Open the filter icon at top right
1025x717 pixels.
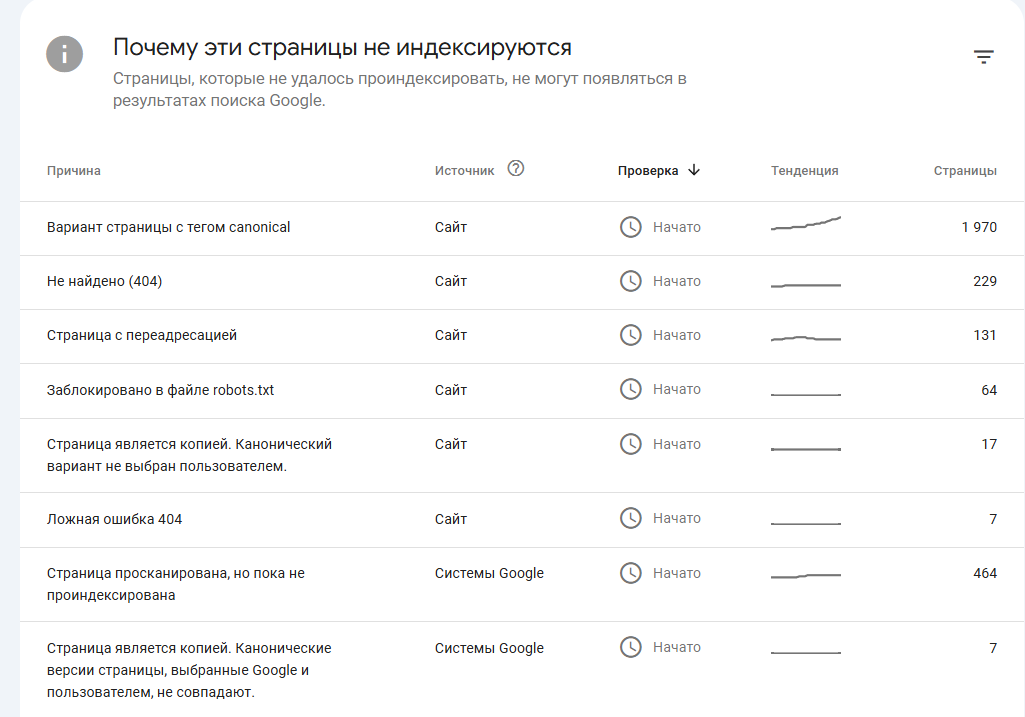[x=983, y=57]
